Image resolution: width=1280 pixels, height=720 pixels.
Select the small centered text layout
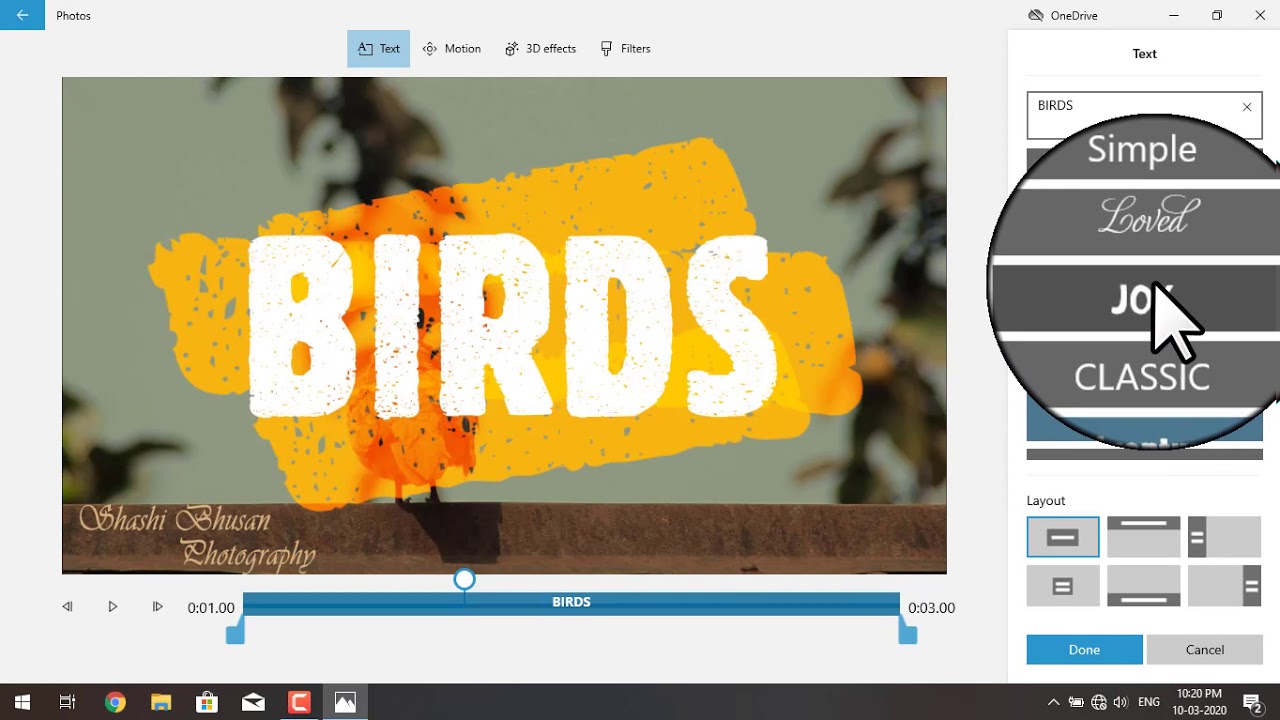point(1063,586)
